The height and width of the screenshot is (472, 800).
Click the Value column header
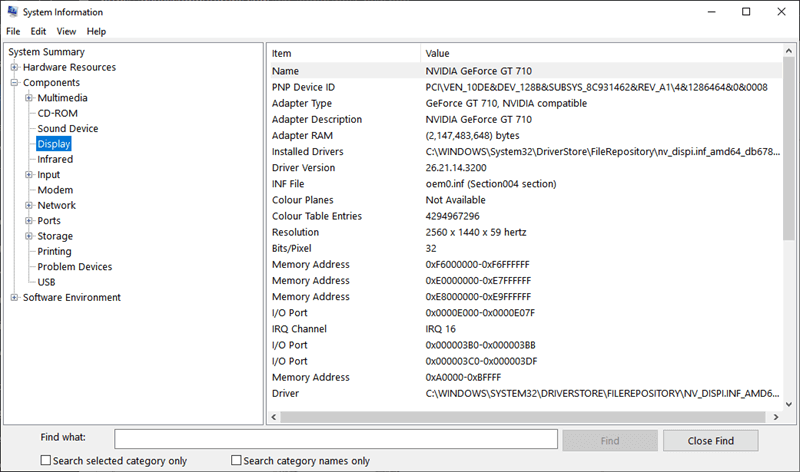click(601, 53)
